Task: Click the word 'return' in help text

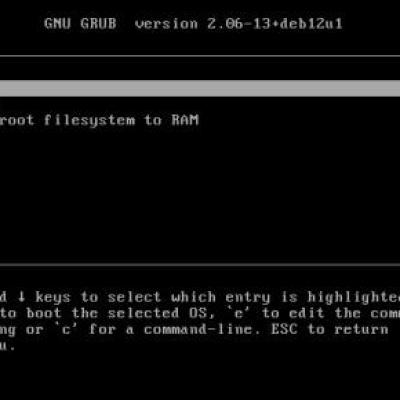Action: coord(361,329)
